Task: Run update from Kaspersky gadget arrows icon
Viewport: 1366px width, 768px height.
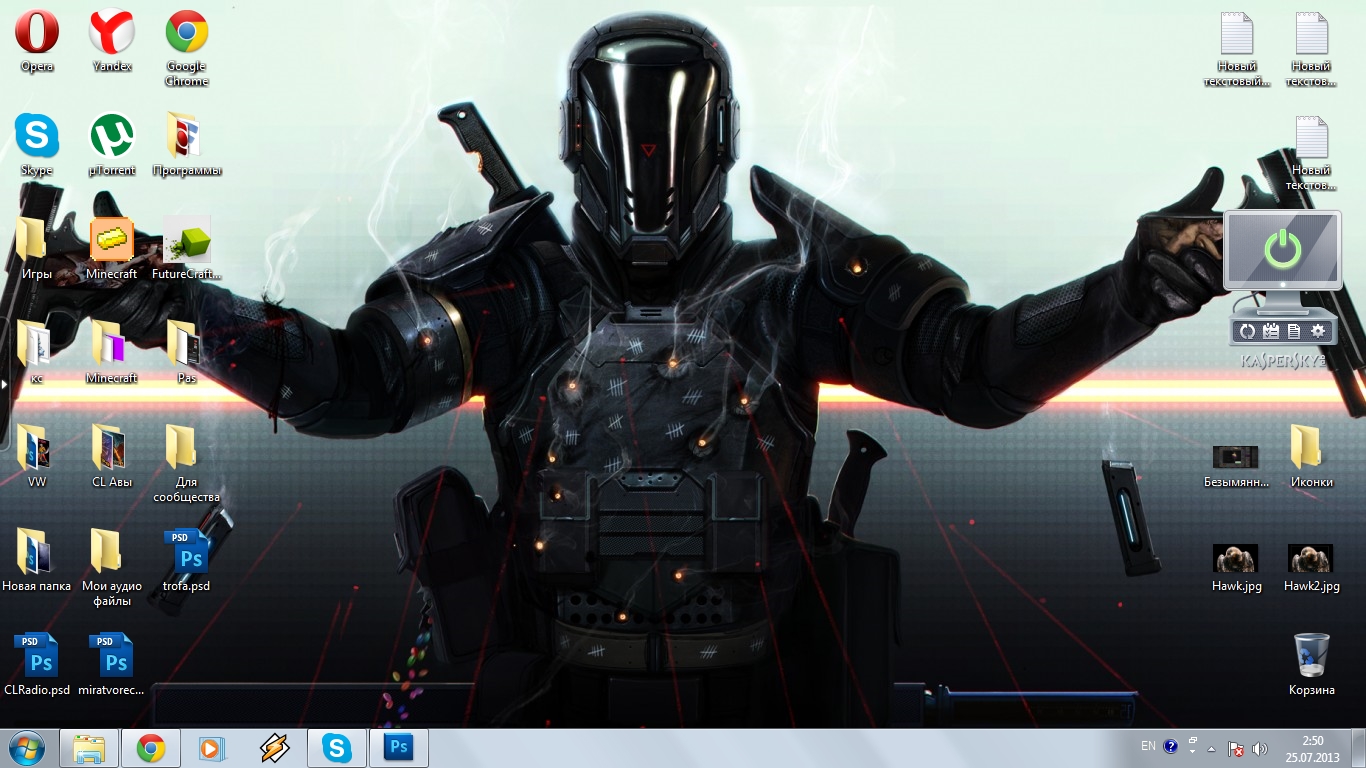Action: pyautogui.click(x=1247, y=331)
